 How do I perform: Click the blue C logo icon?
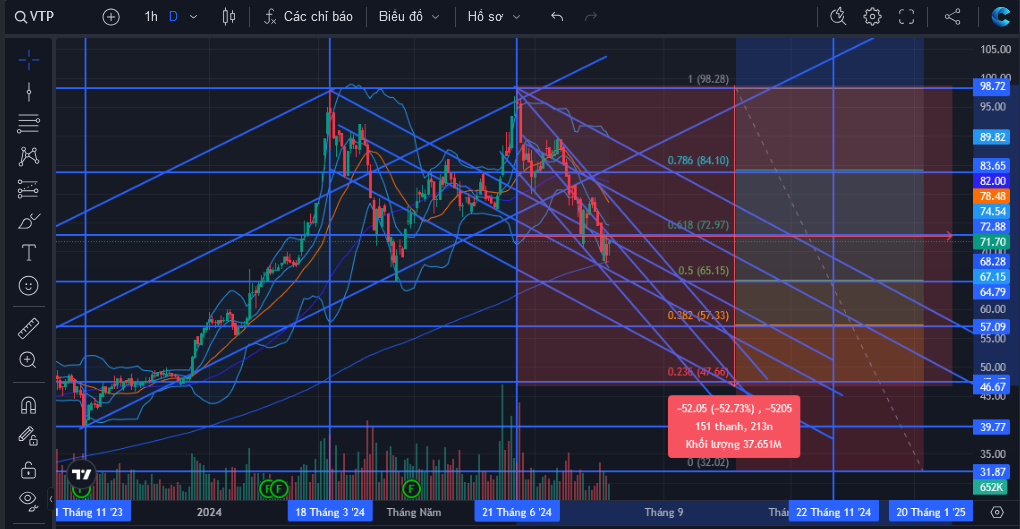[1000, 16]
